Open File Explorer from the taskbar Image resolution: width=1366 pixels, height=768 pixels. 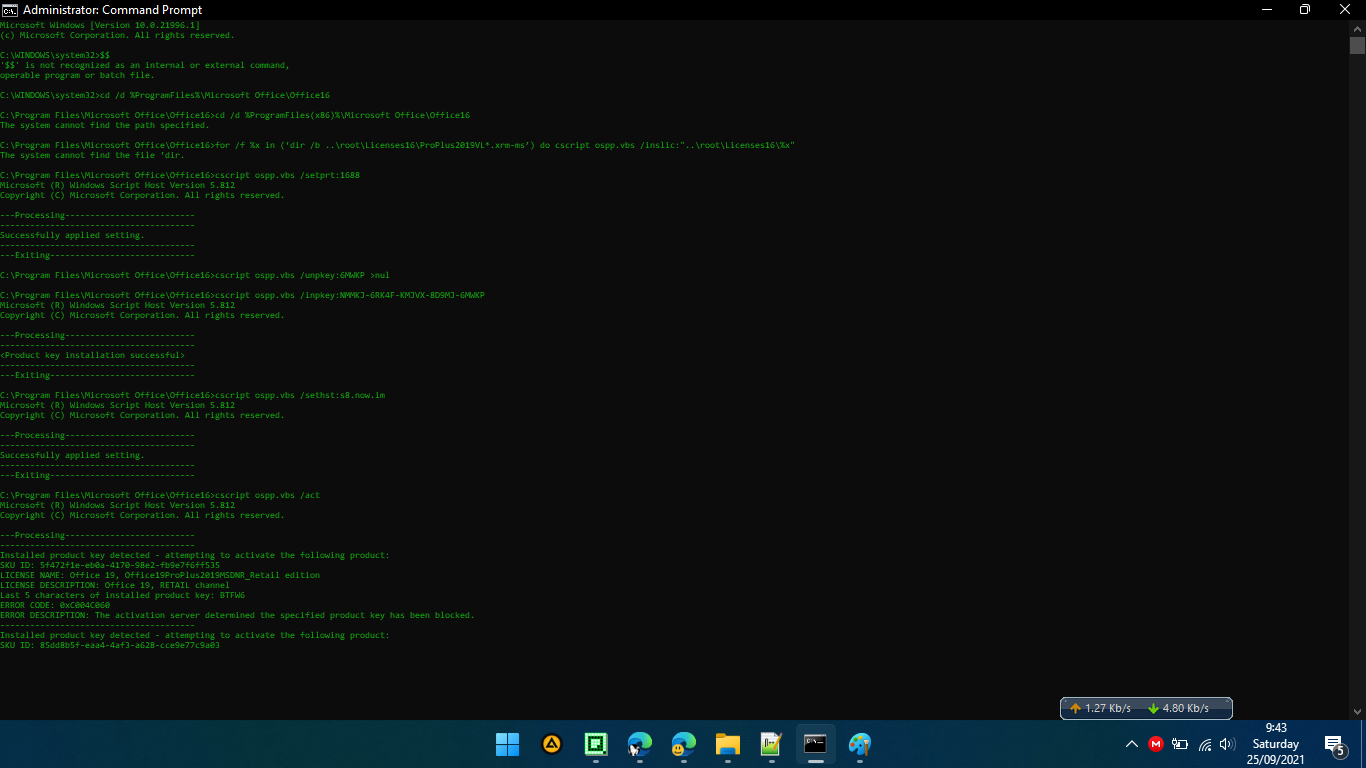pos(727,744)
